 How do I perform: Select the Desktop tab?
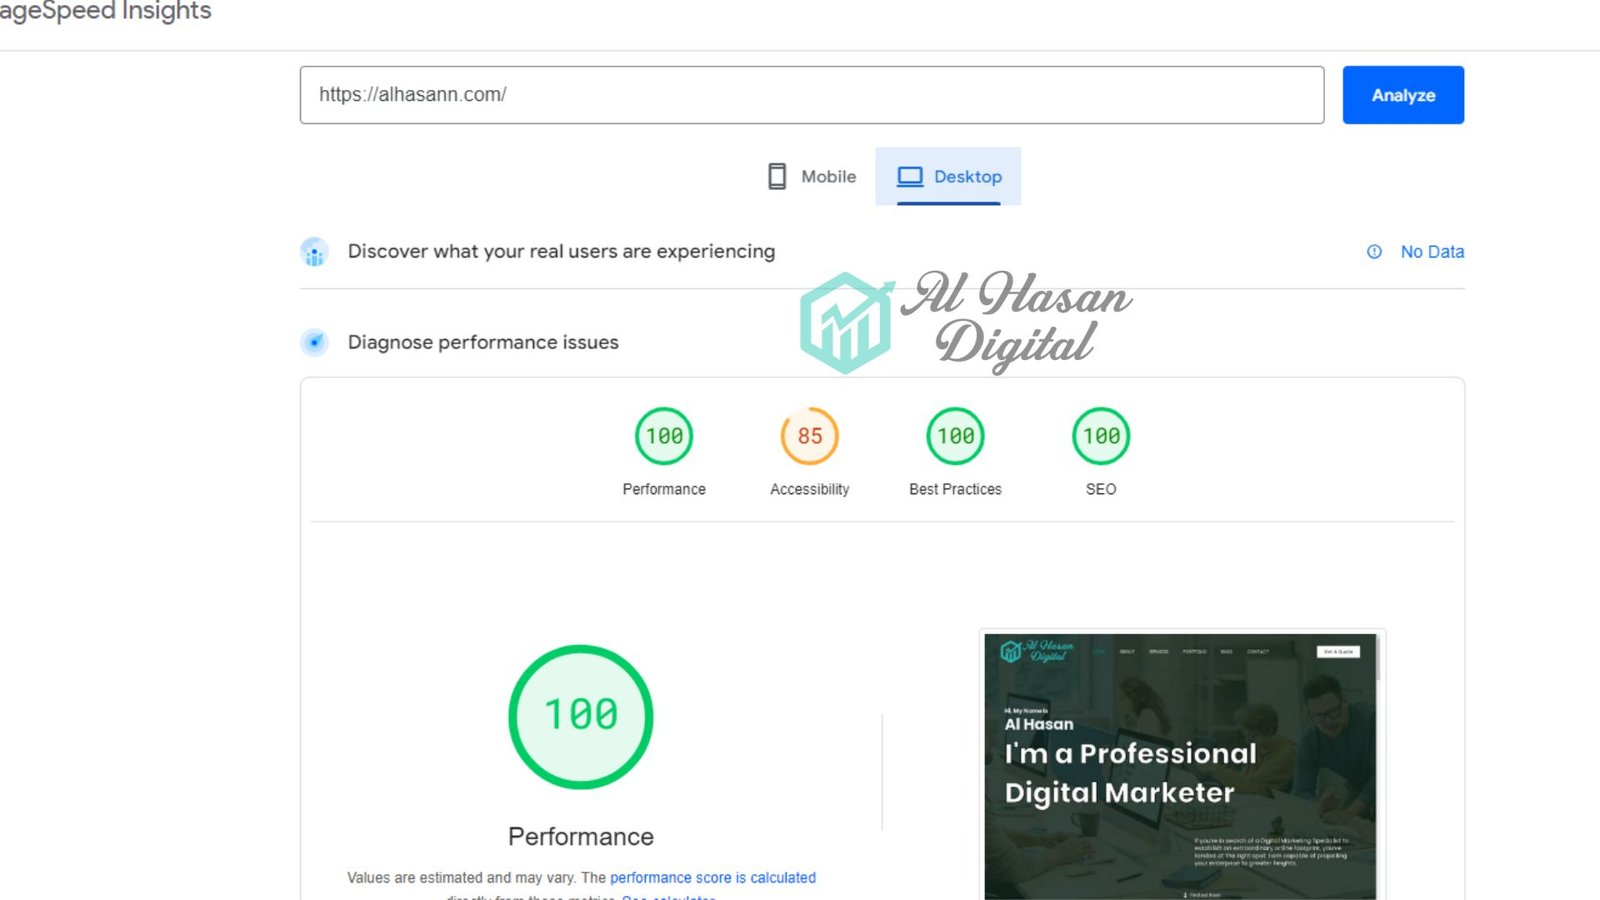948,176
